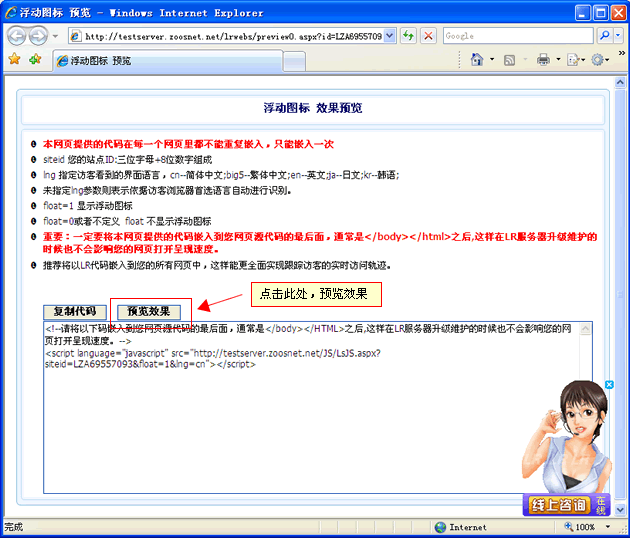Click the 复制代码 button
The height and width of the screenshot is (538, 630).
pos(74,311)
